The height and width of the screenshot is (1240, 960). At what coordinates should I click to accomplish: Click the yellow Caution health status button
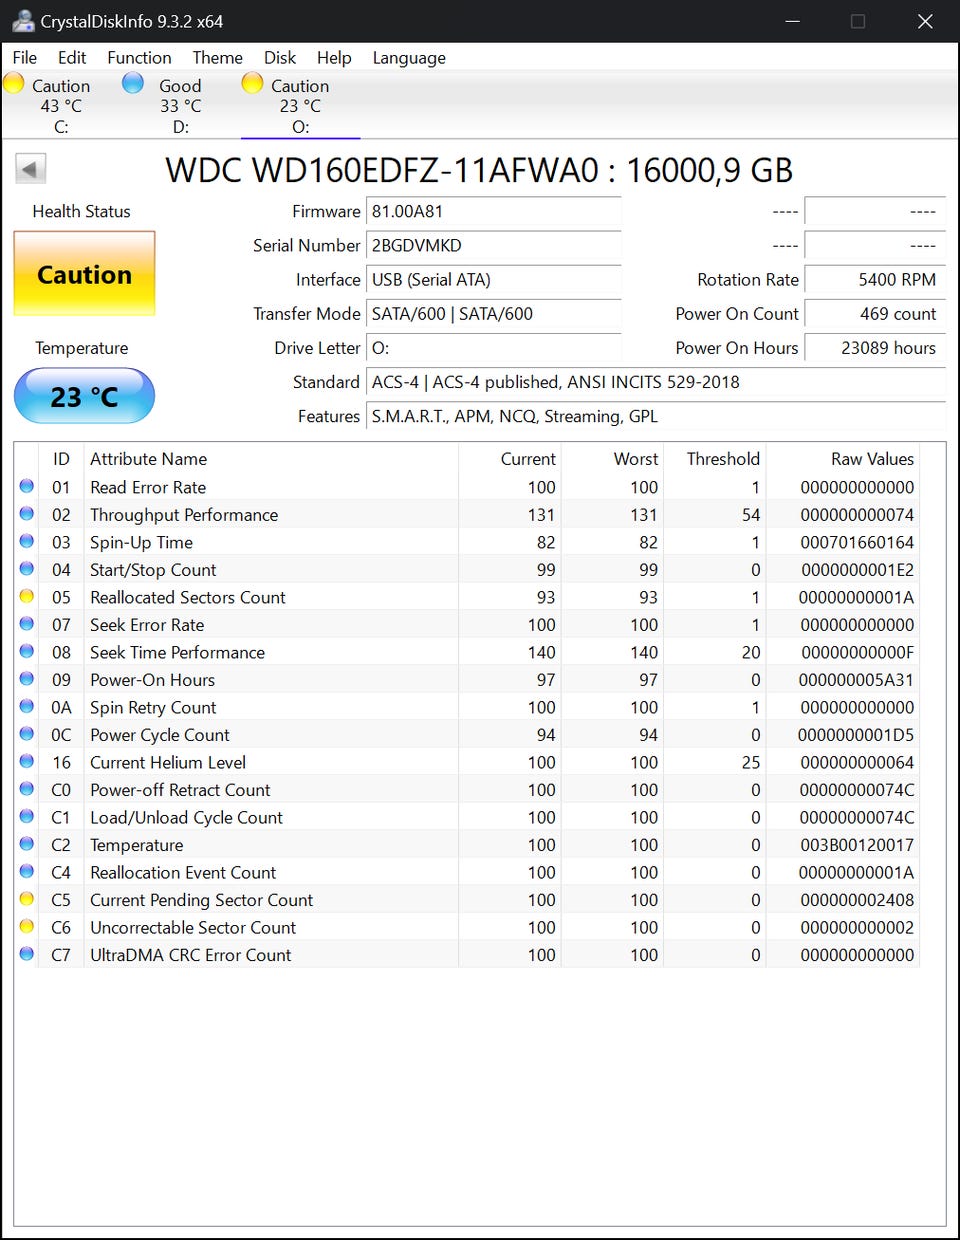pyautogui.click(x=84, y=274)
